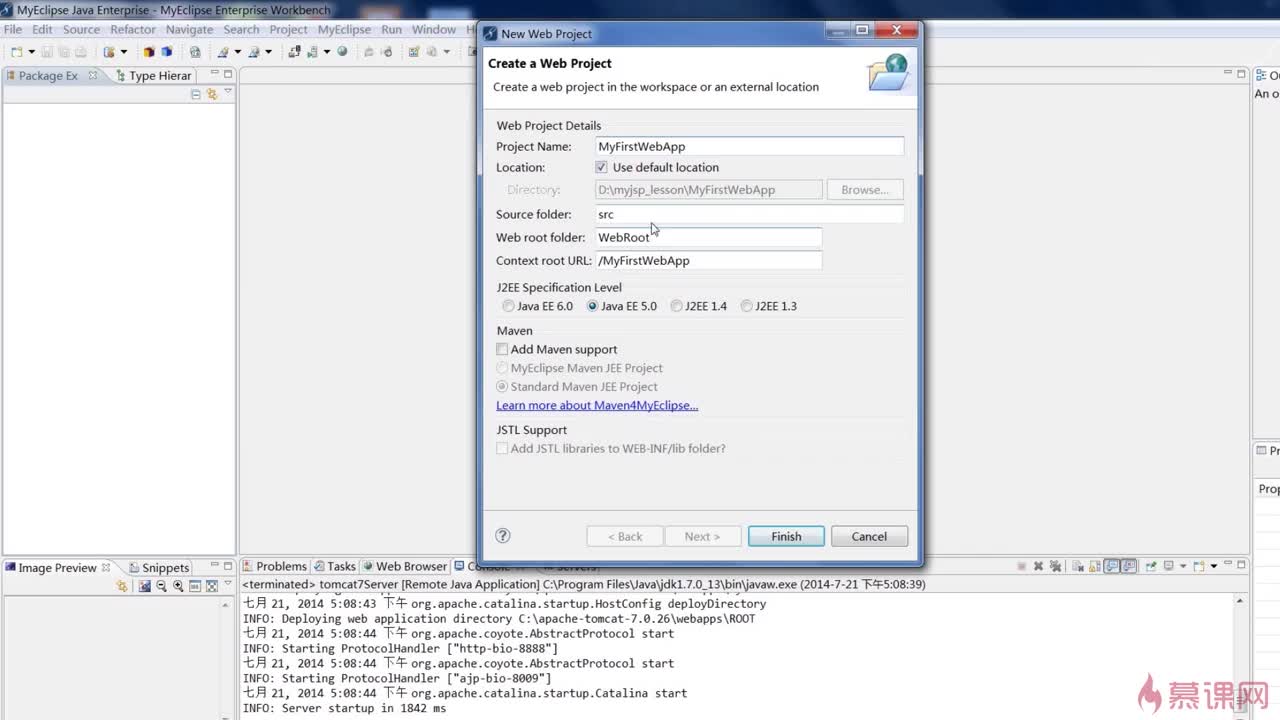Select Java EE 6.0 specification level

[508, 306]
